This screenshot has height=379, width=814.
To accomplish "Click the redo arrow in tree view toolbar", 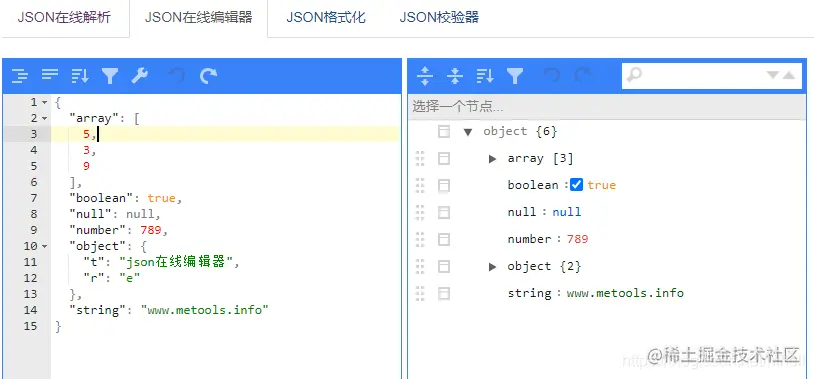I will 582,76.
